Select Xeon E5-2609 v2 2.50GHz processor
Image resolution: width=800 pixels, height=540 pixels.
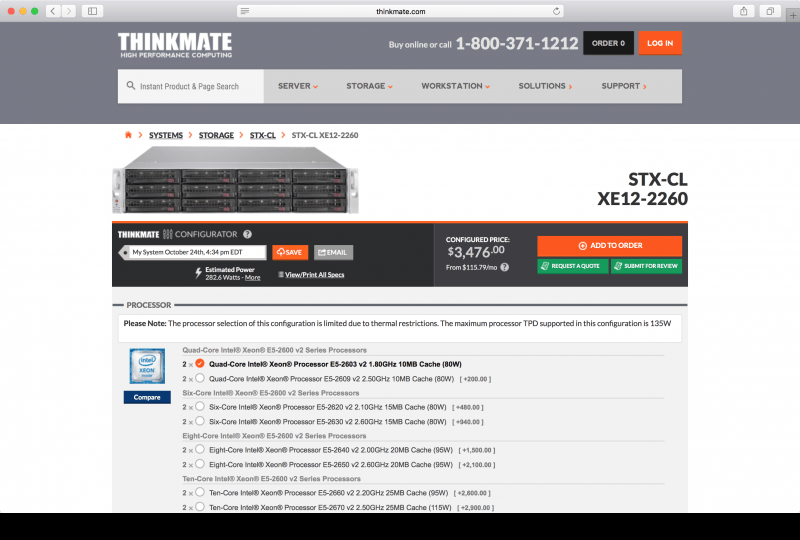pyautogui.click(x=201, y=379)
